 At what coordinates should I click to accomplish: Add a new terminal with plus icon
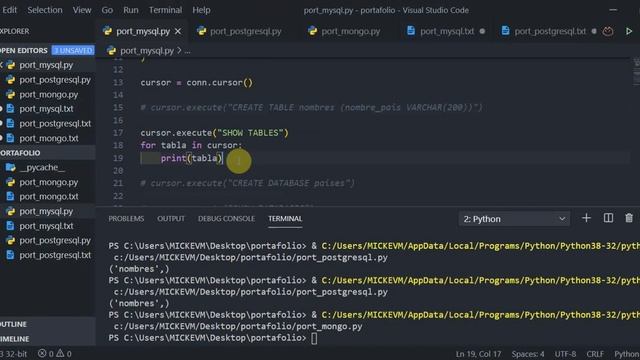586,218
